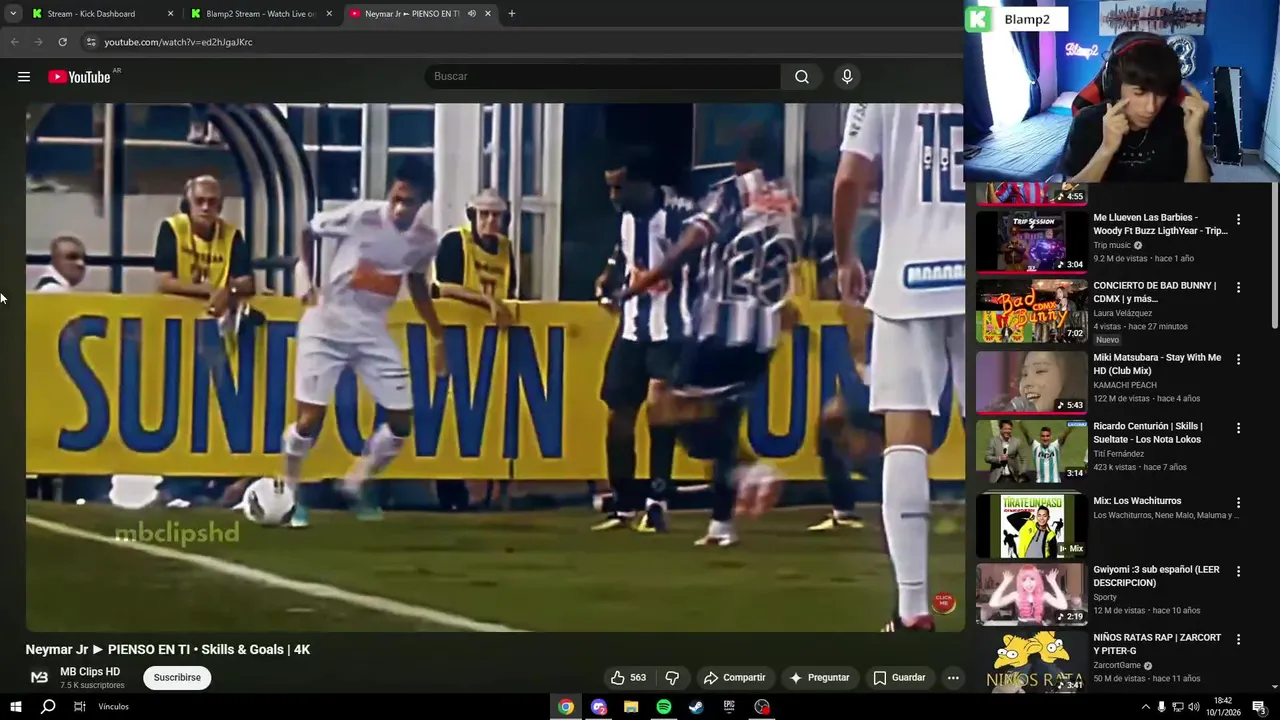
Task: Open Google Chrome from the taskbar
Action: [566, 707]
